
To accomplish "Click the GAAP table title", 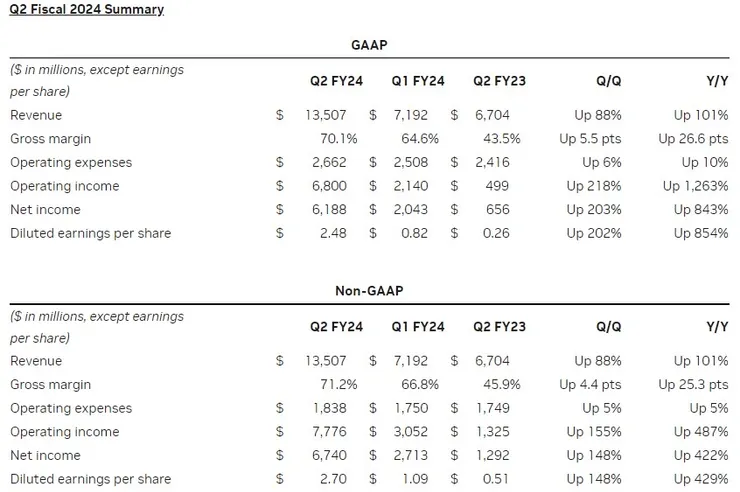I will (x=370, y=46).
